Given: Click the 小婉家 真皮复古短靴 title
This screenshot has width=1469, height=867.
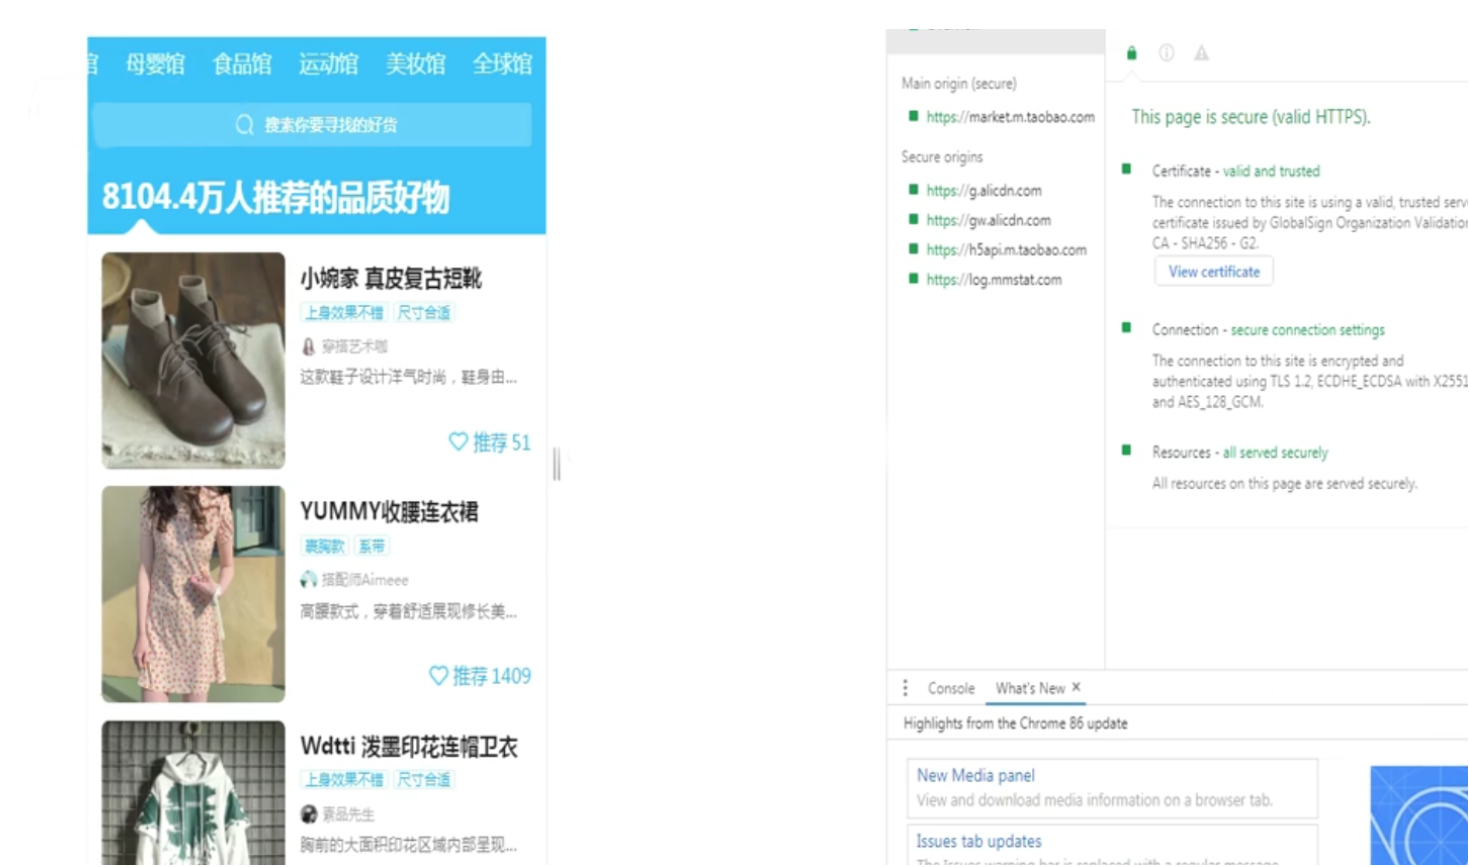Looking at the screenshot, I should [391, 279].
